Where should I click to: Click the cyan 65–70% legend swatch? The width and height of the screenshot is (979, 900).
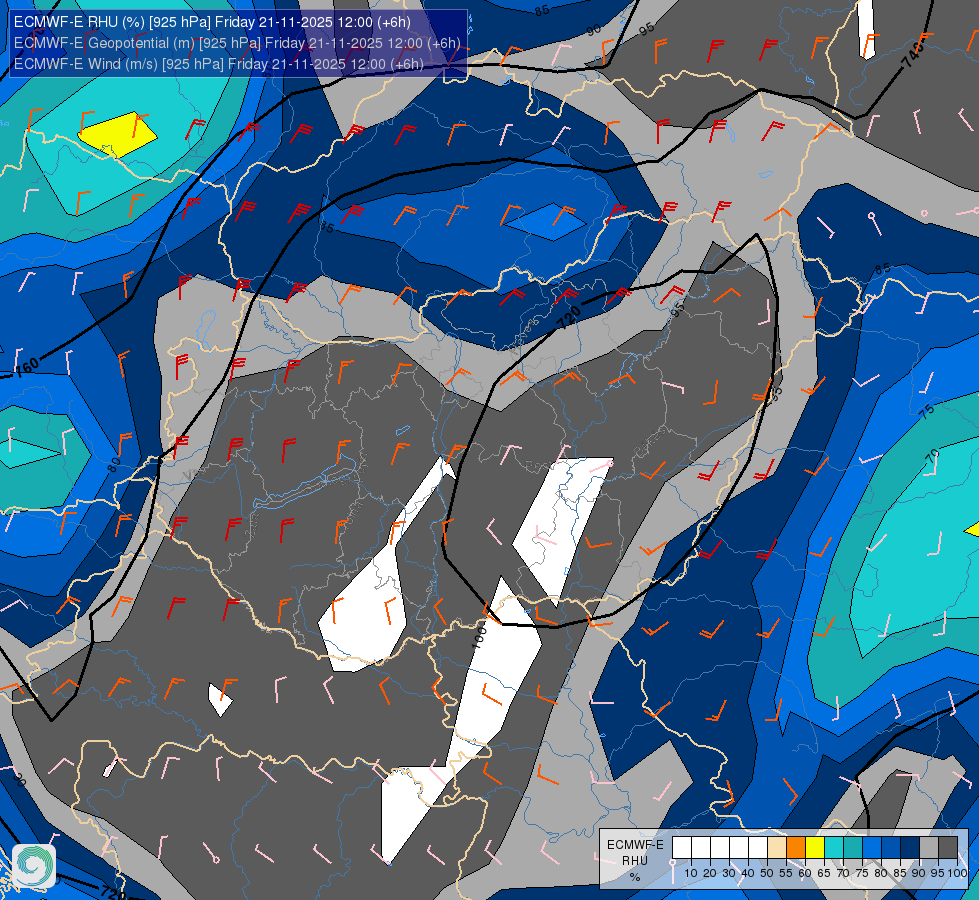[834, 848]
